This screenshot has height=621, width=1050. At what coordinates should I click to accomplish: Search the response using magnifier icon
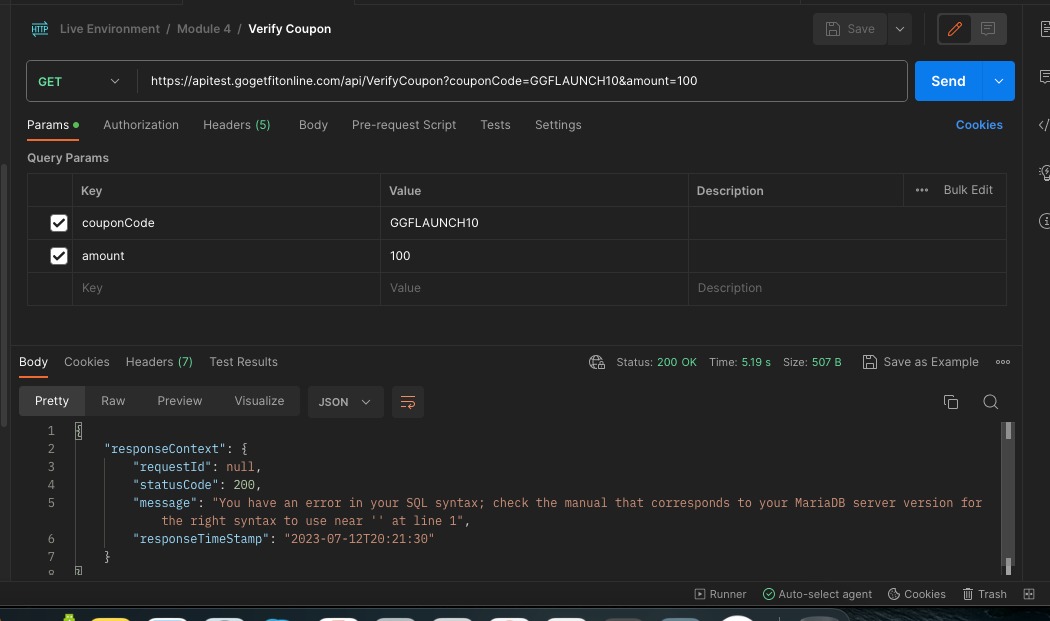(x=990, y=402)
